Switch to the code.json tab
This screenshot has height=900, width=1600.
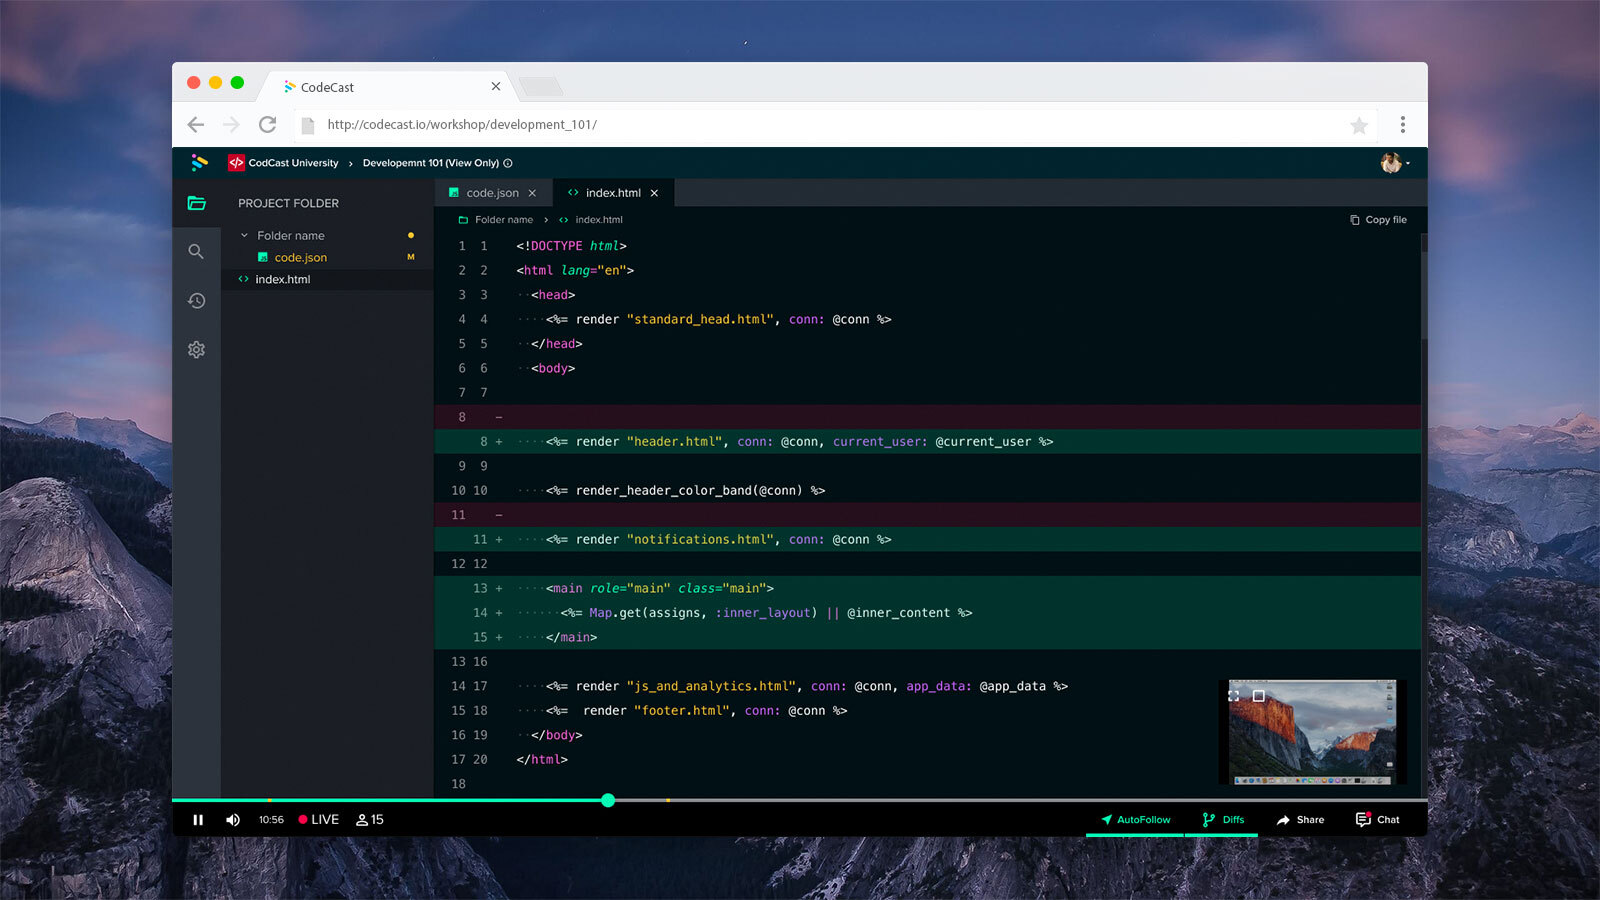[490, 192]
